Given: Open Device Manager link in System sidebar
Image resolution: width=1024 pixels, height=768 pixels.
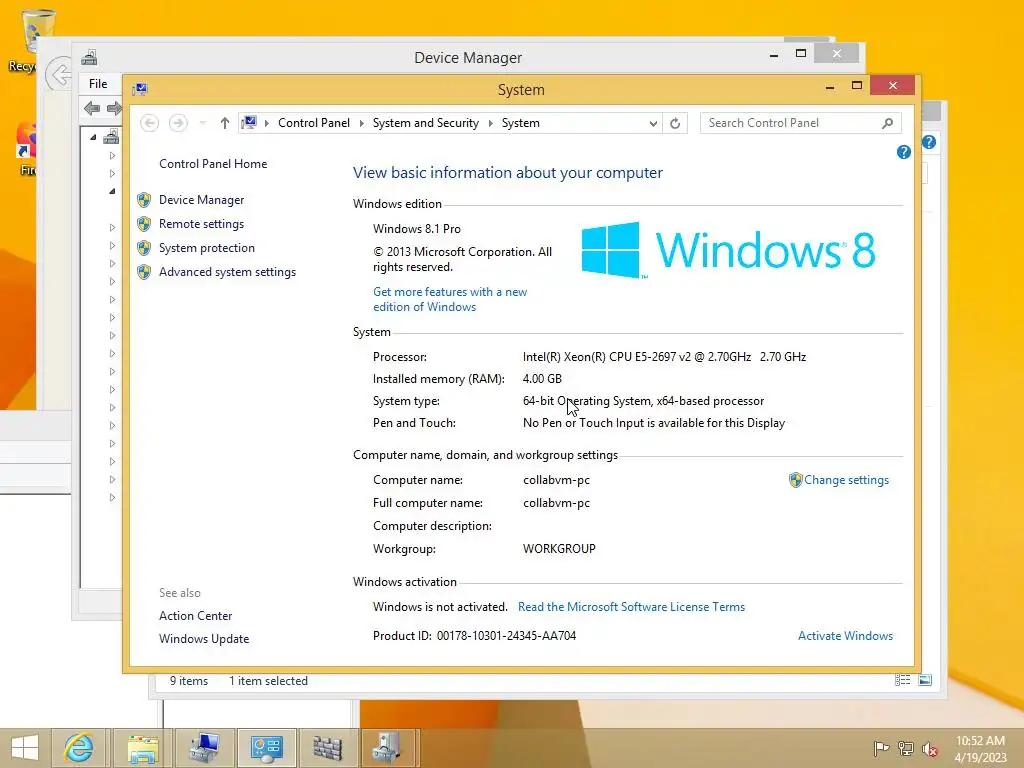Looking at the screenshot, I should coord(201,200).
